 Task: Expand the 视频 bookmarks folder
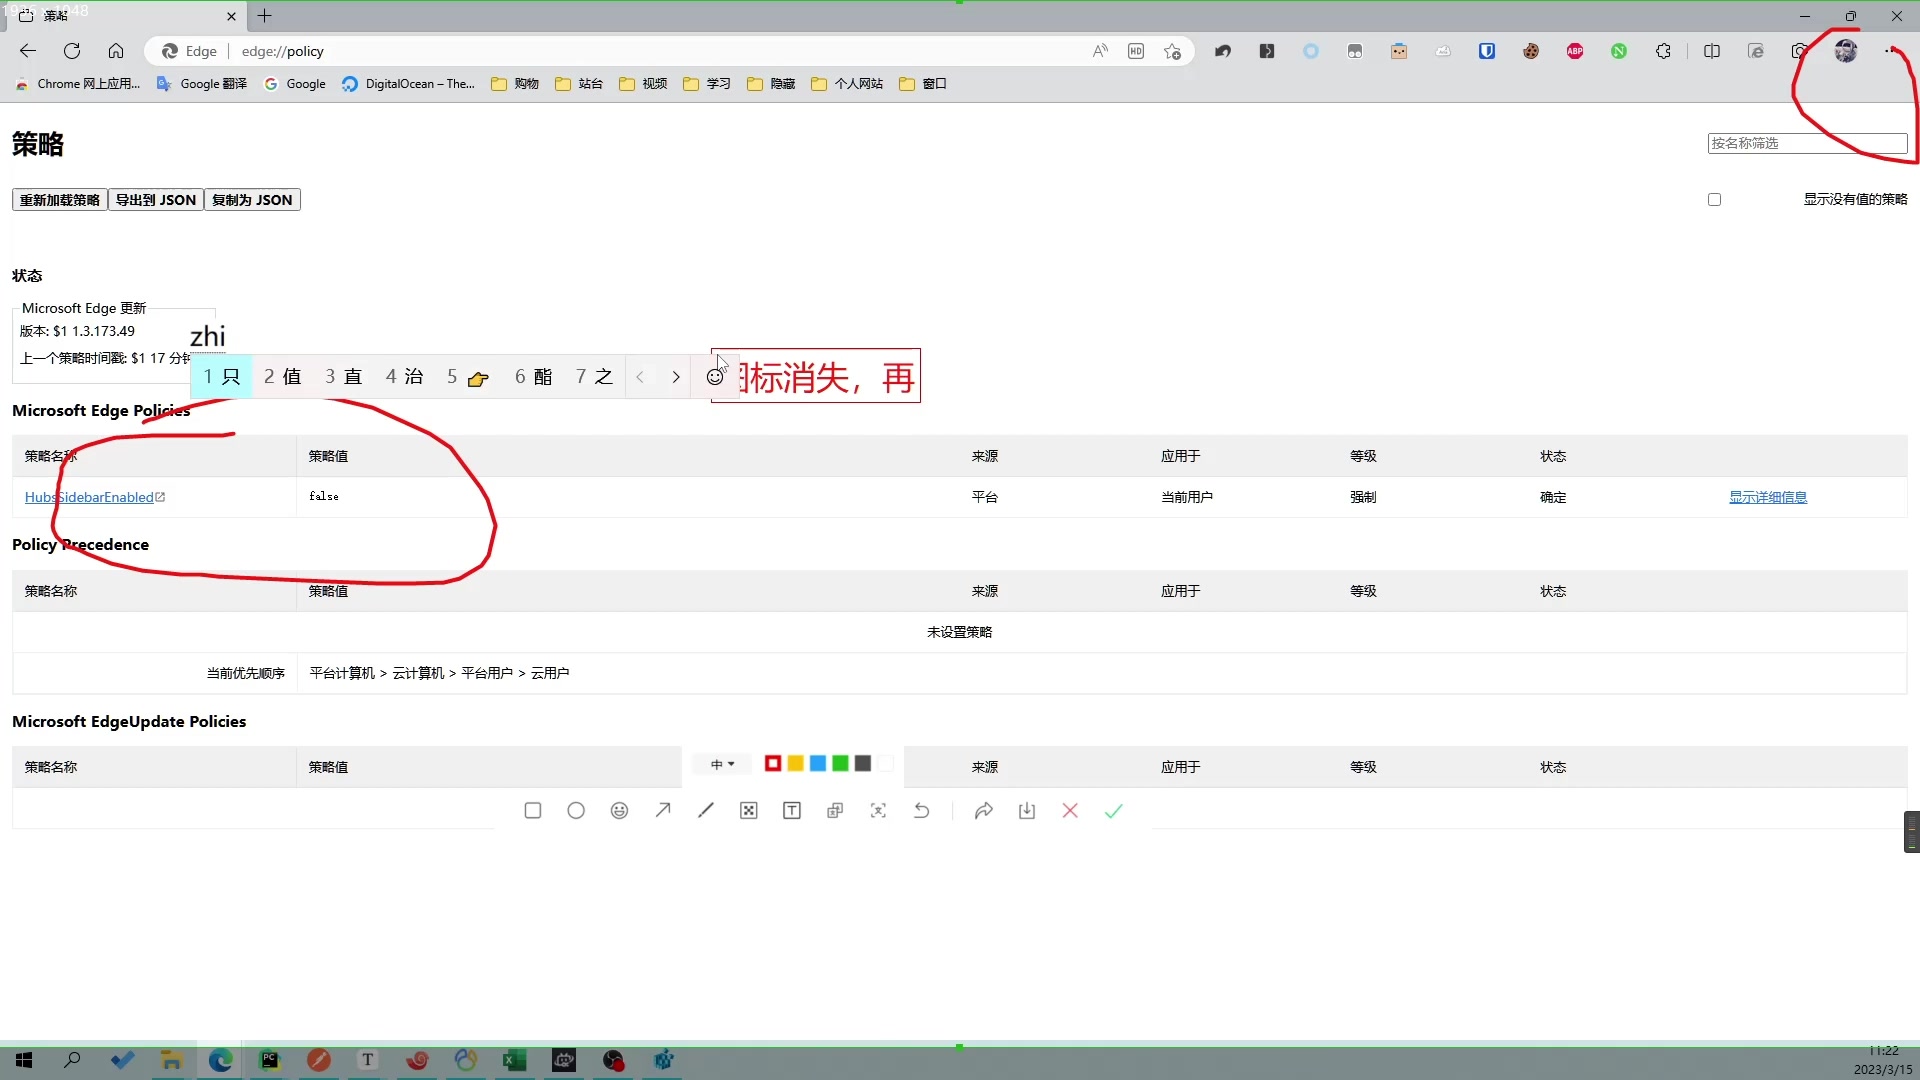643,84
